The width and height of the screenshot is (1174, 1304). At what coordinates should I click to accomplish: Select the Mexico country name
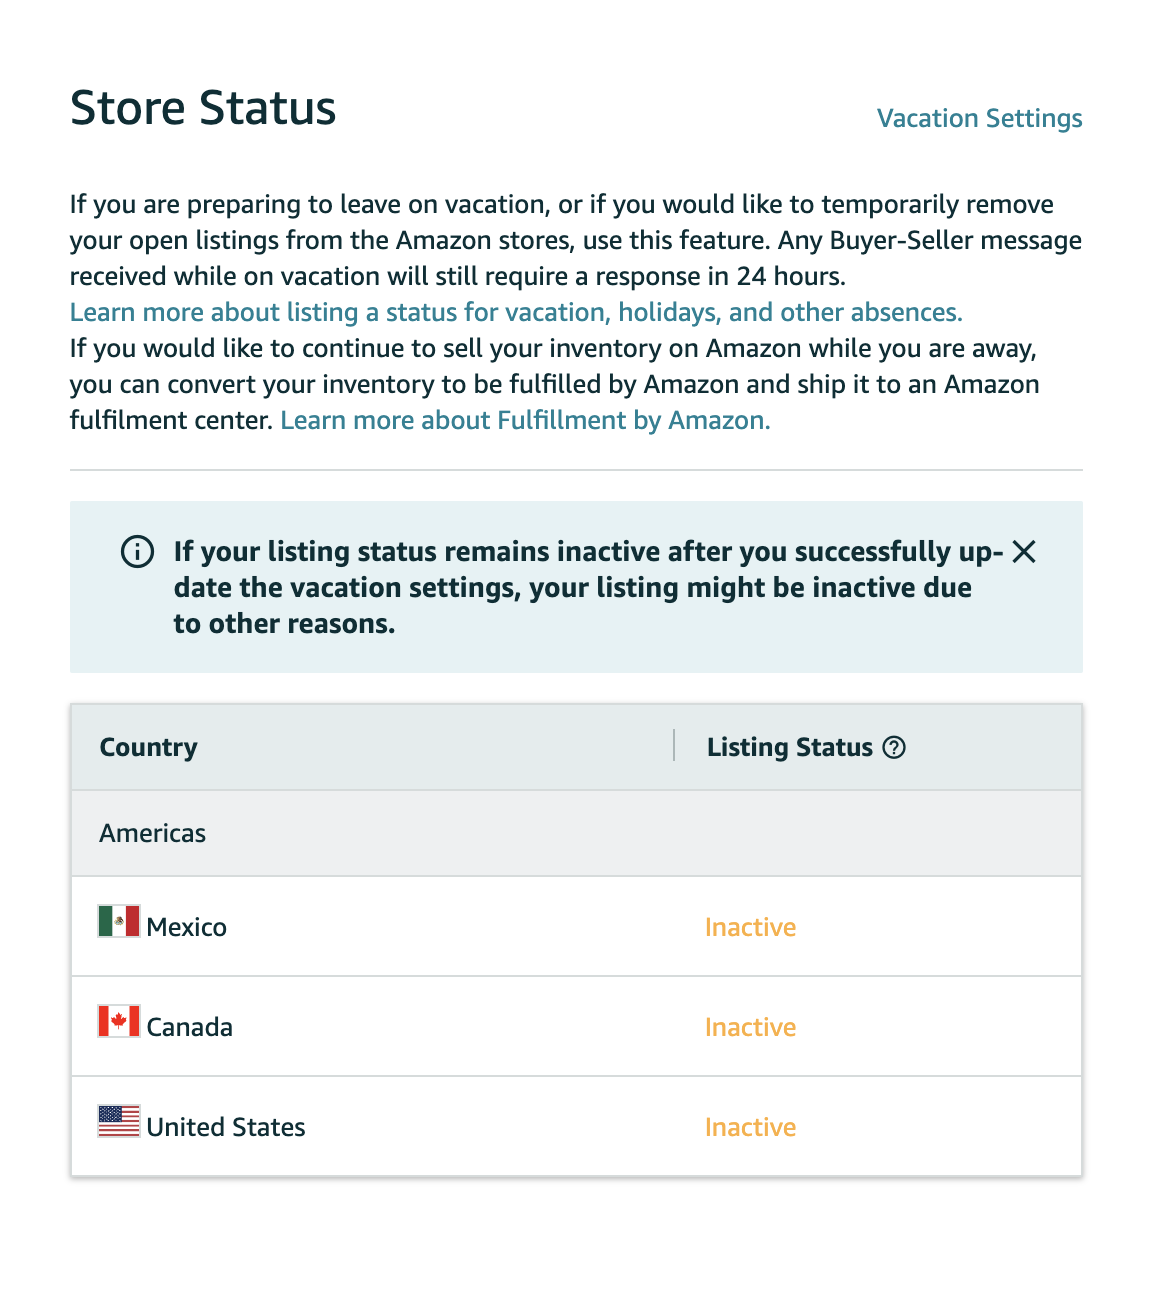(186, 927)
